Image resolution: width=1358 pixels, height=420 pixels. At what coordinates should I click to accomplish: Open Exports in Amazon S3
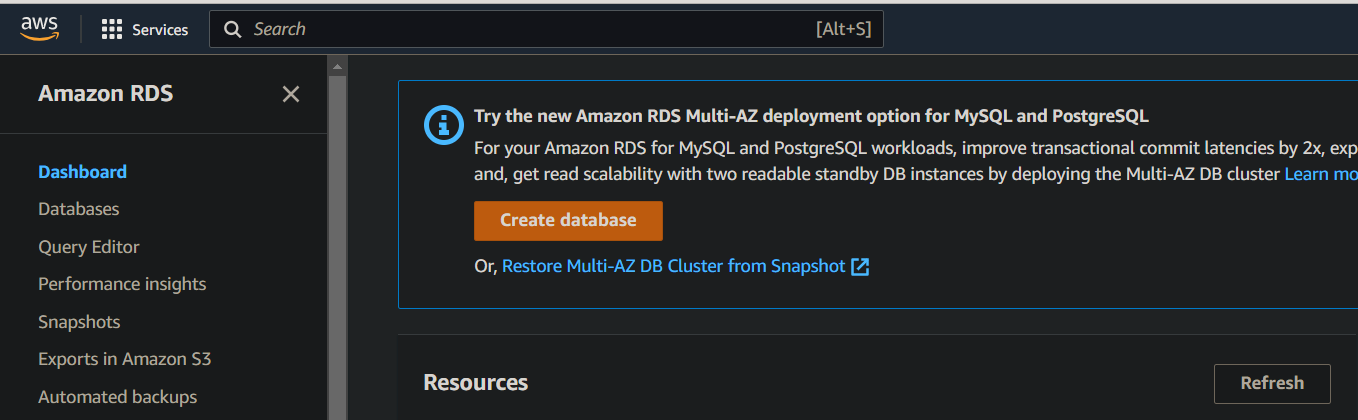[125, 359]
